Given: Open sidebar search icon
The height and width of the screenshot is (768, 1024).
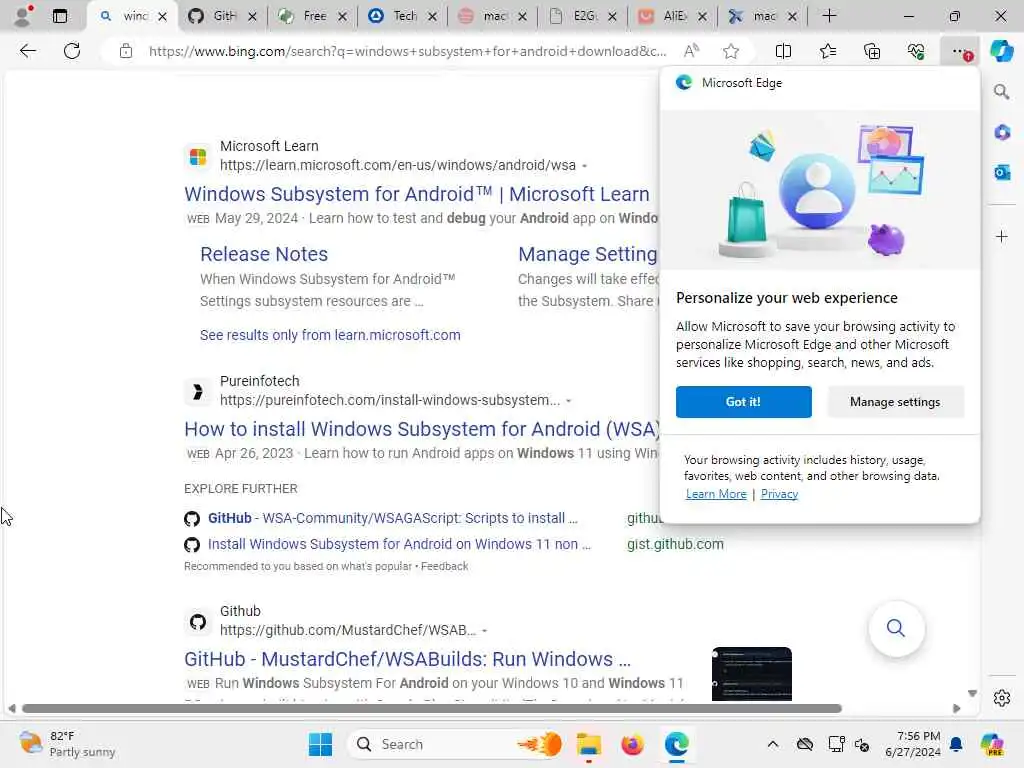Looking at the screenshot, I should click(x=1002, y=92).
